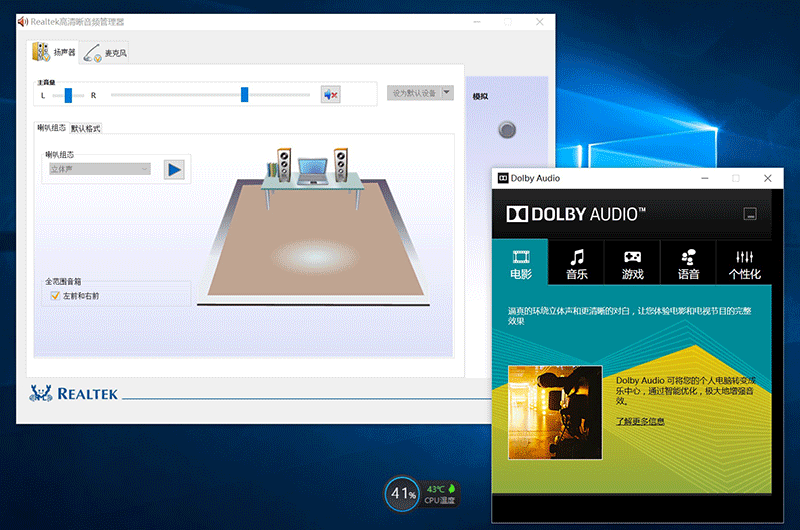This screenshot has height=530, width=800.
Task: Close the Dolby Audio window
Action: coord(767,178)
